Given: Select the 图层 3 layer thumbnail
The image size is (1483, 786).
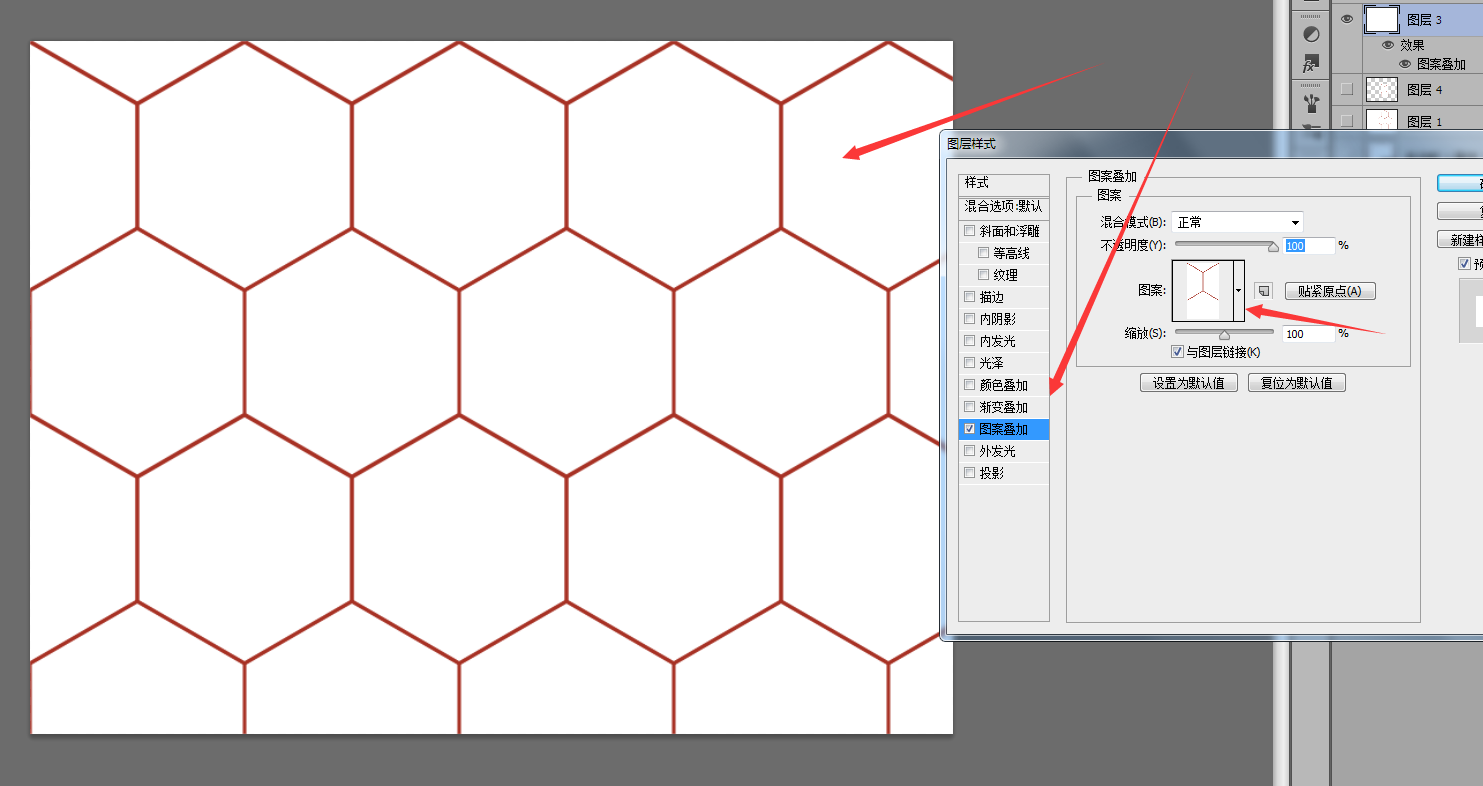Looking at the screenshot, I should tap(1382, 19).
